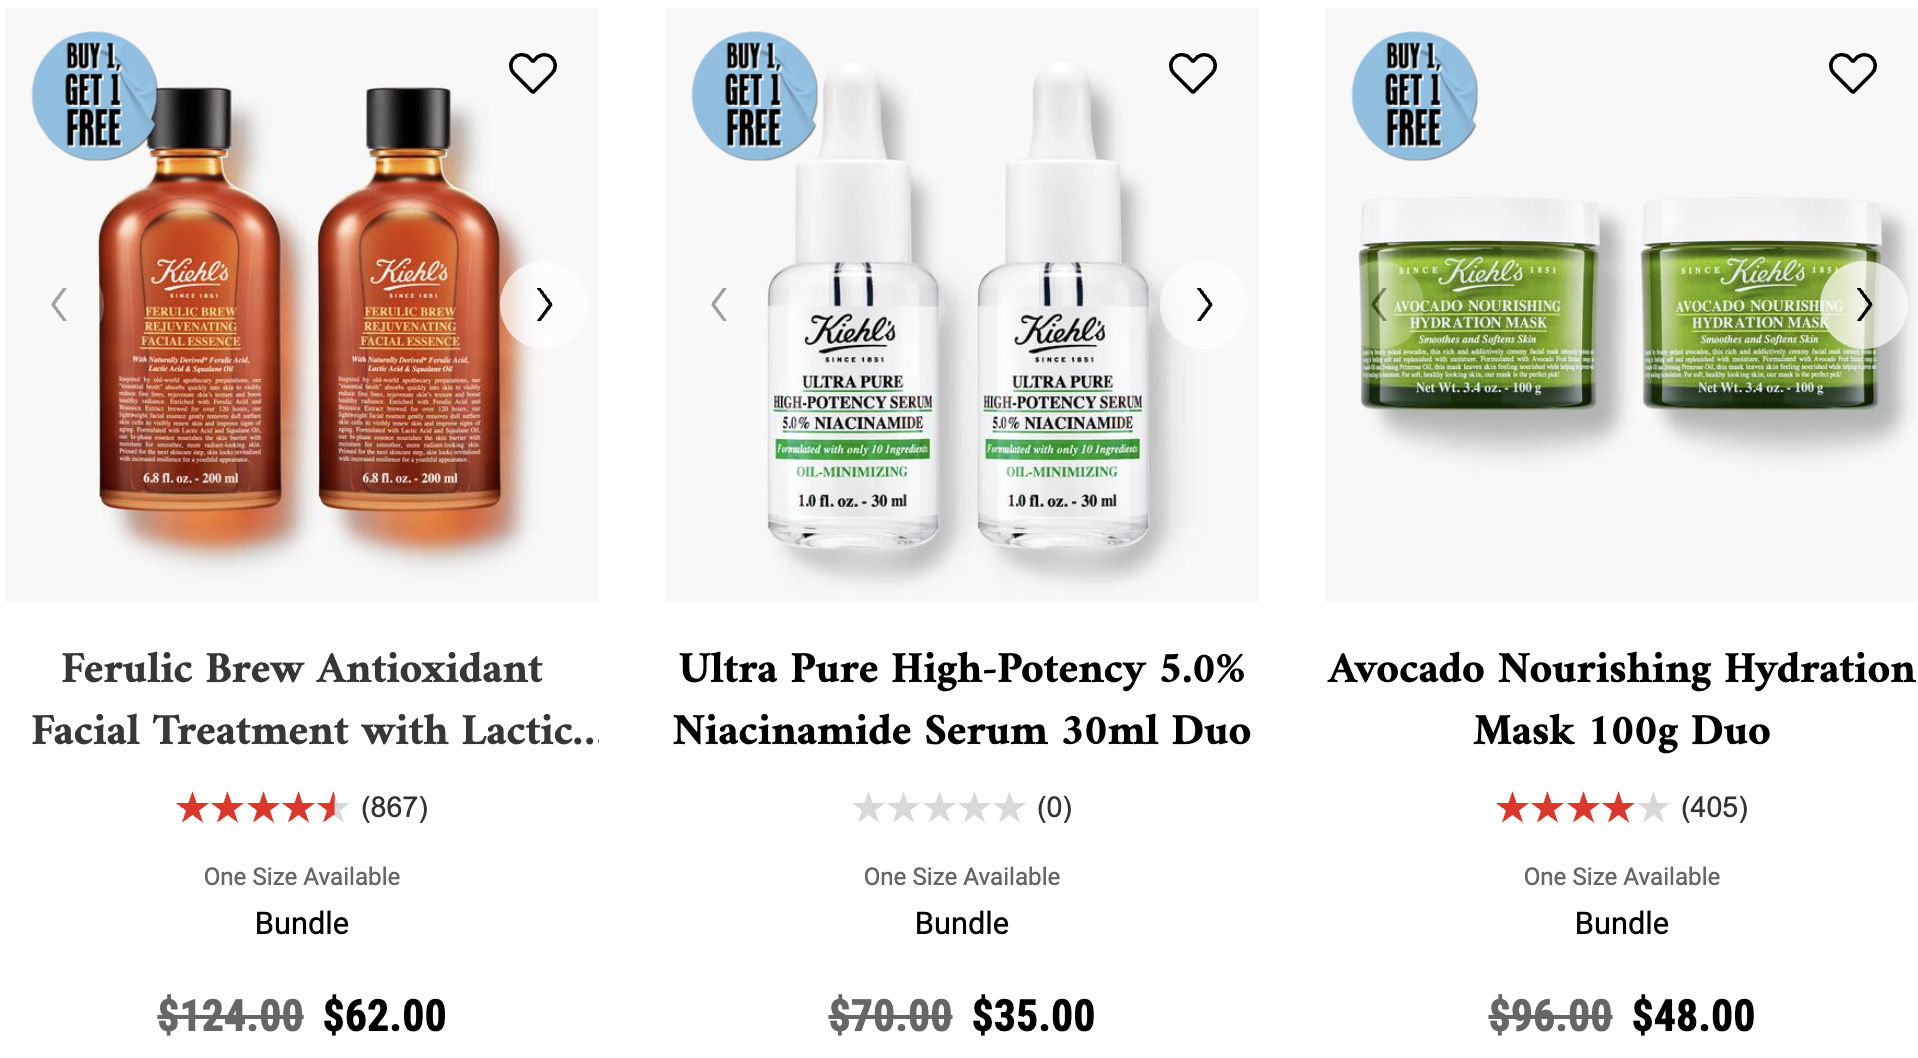Screen dimensions: 1918x1058
Task: Go to next Niacinamide Serum image
Action: [1203, 304]
